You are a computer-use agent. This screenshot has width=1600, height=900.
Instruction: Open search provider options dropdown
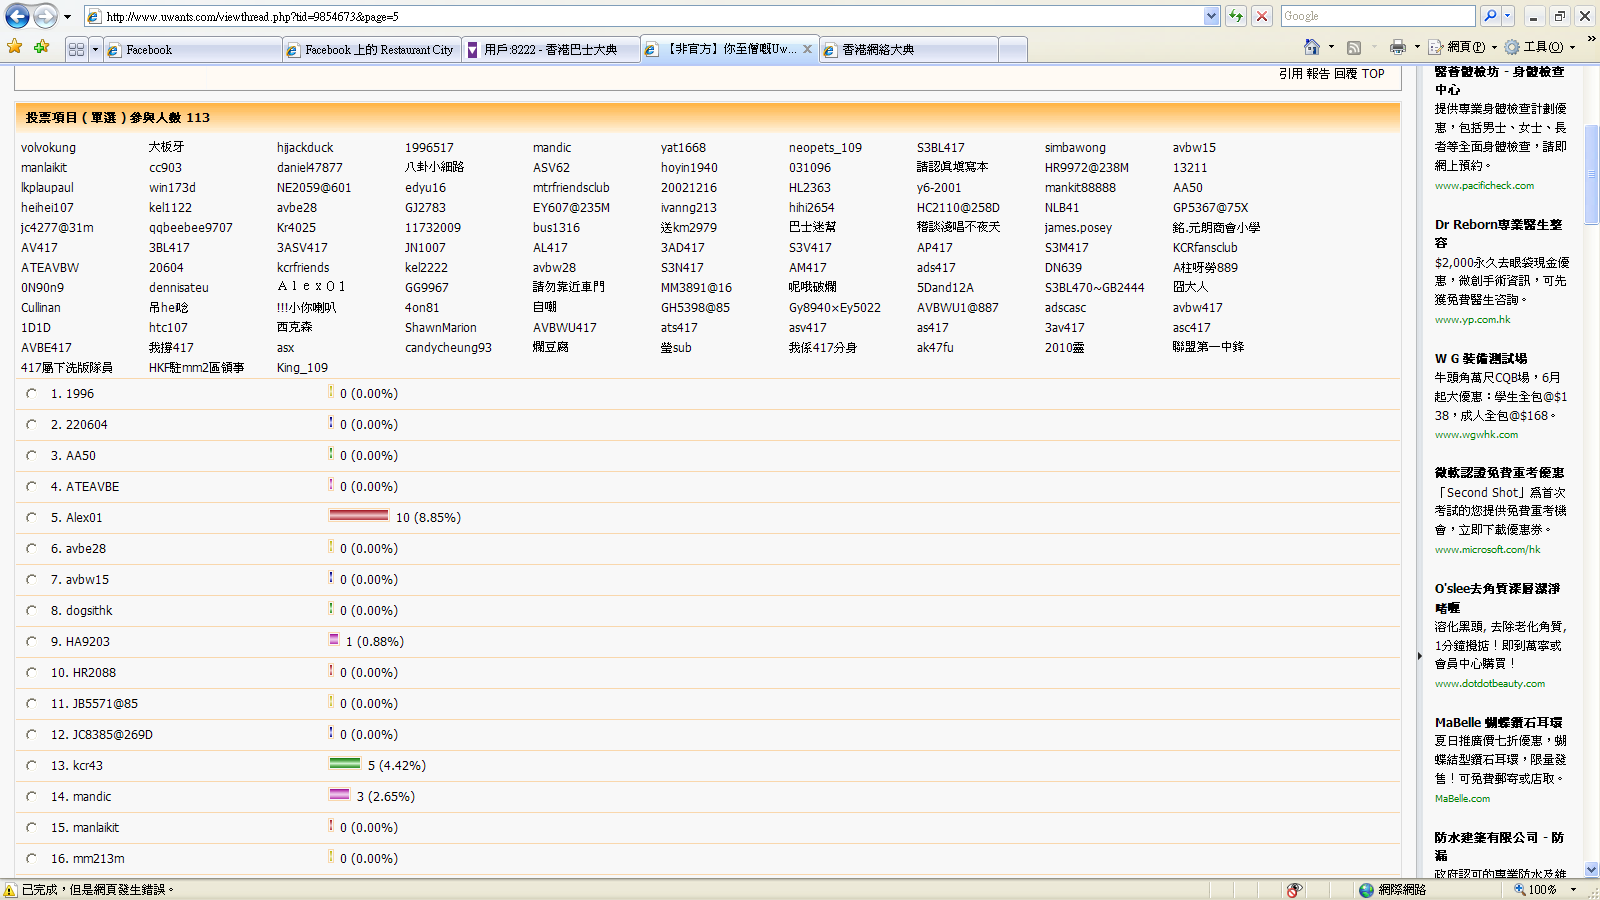click(x=1508, y=16)
